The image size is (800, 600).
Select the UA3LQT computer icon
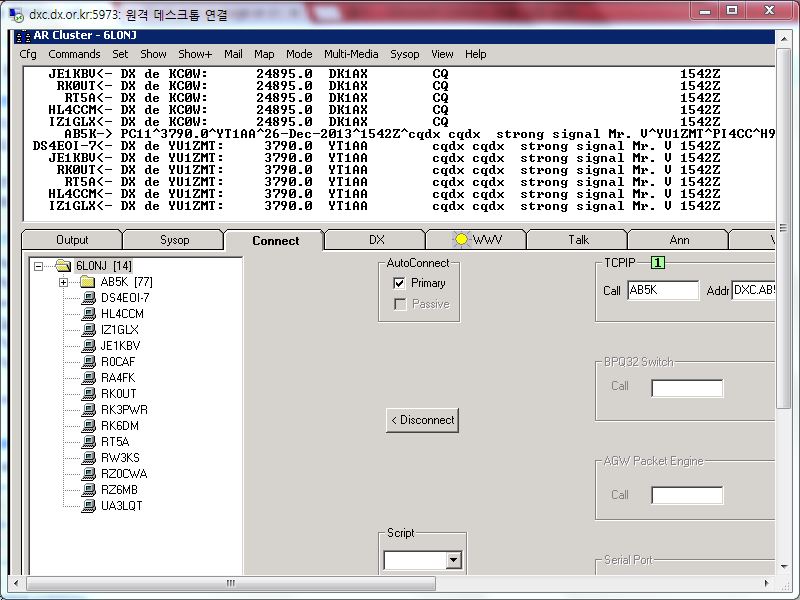pos(89,506)
